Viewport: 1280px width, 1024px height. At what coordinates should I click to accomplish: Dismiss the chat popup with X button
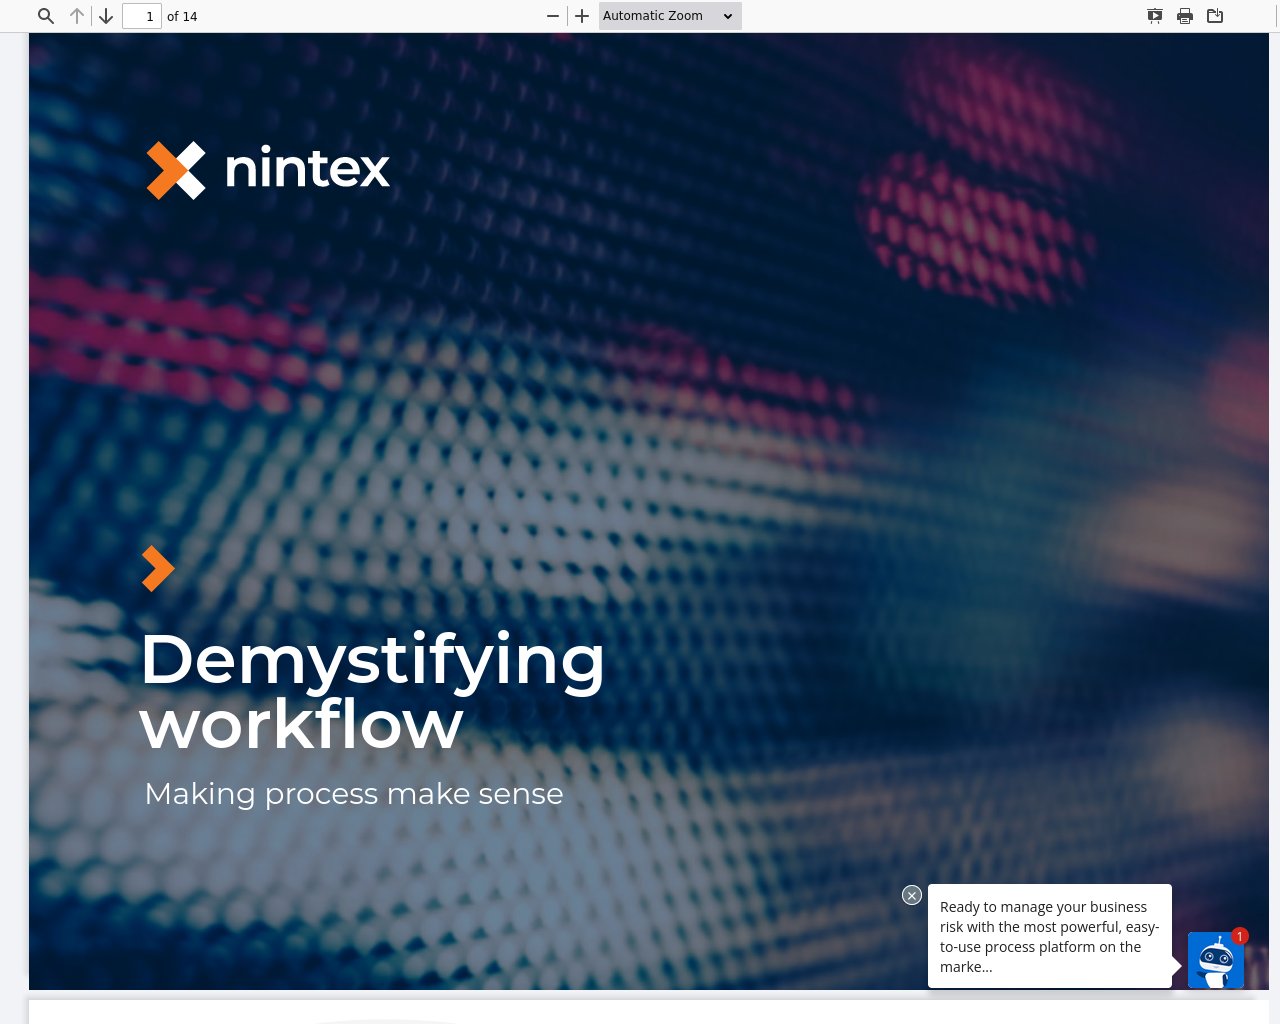(x=911, y=895)
